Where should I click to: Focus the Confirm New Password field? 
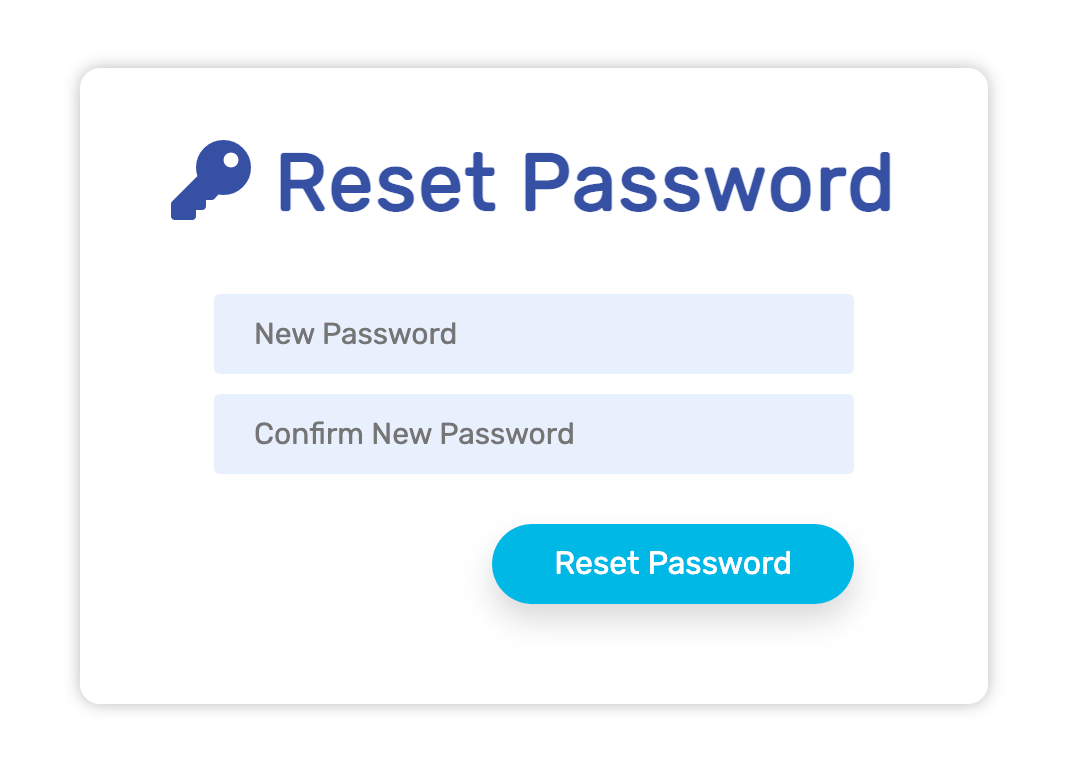(533, 434)
